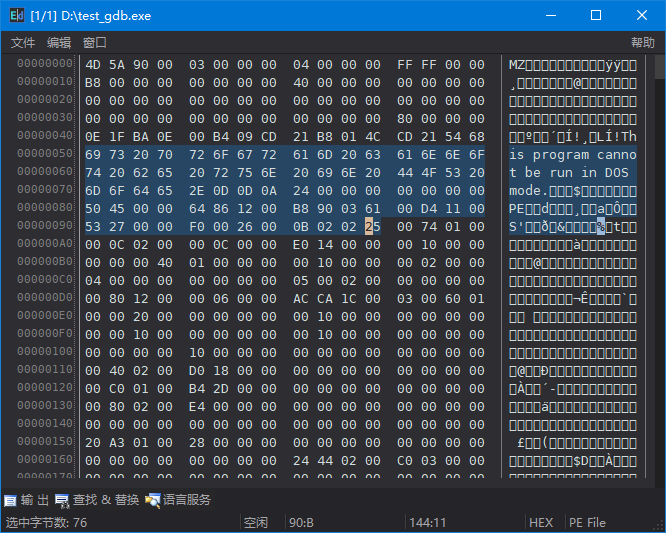
Task: Minimize the test_gdb.exe window
Action: [551, 15]
